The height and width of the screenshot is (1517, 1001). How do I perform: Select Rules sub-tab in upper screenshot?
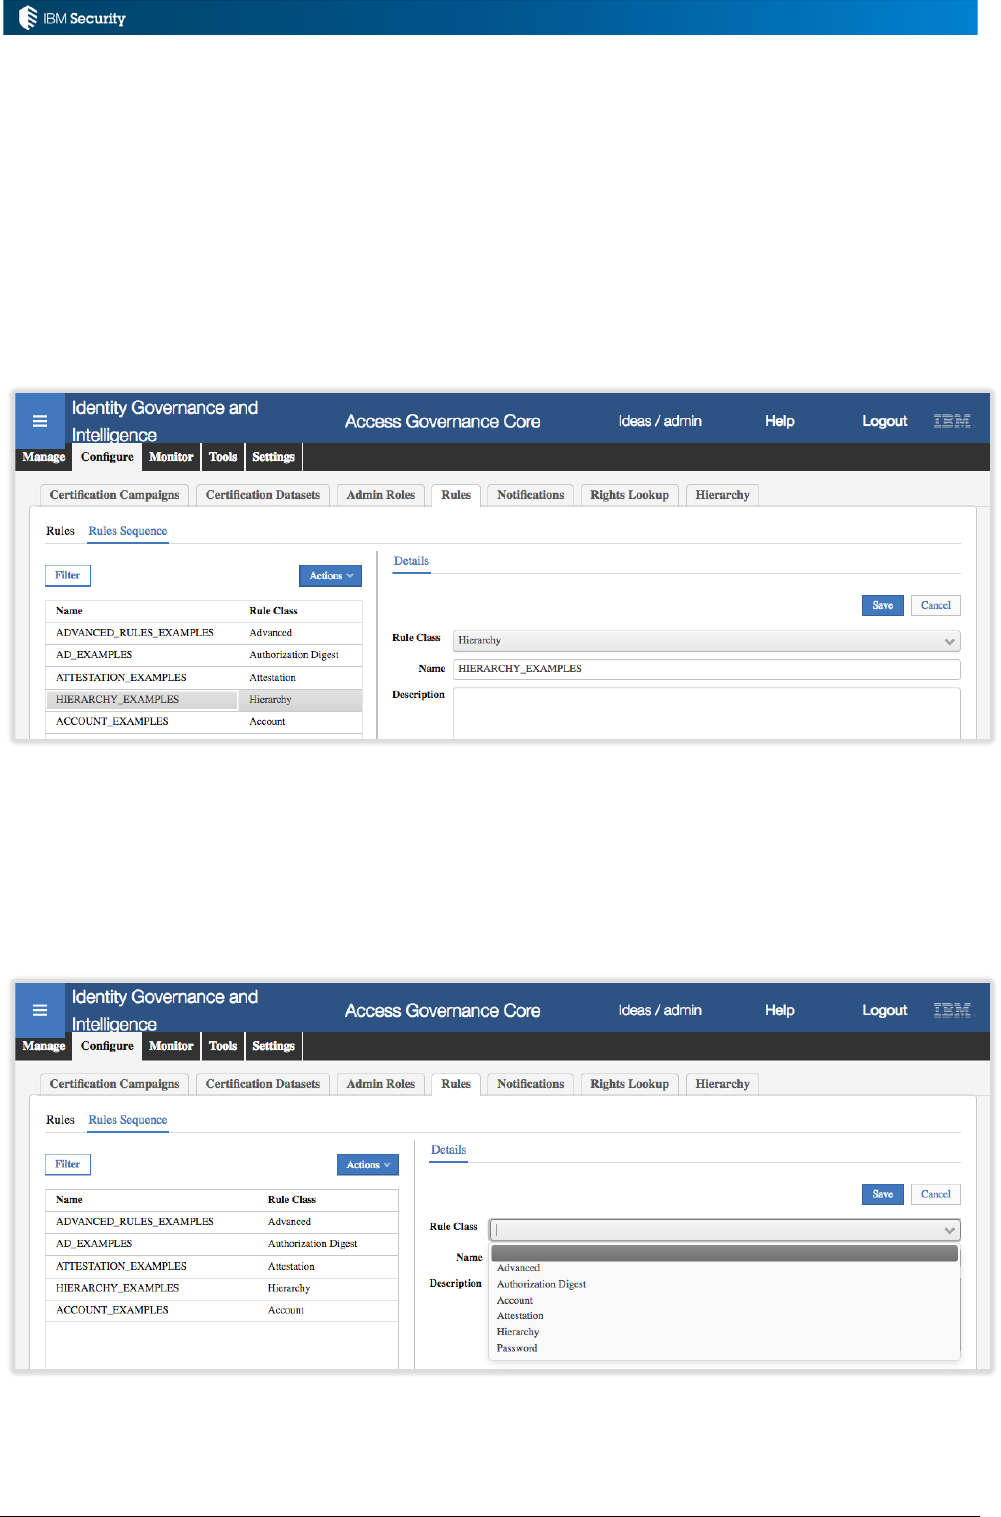coord(60,531)
